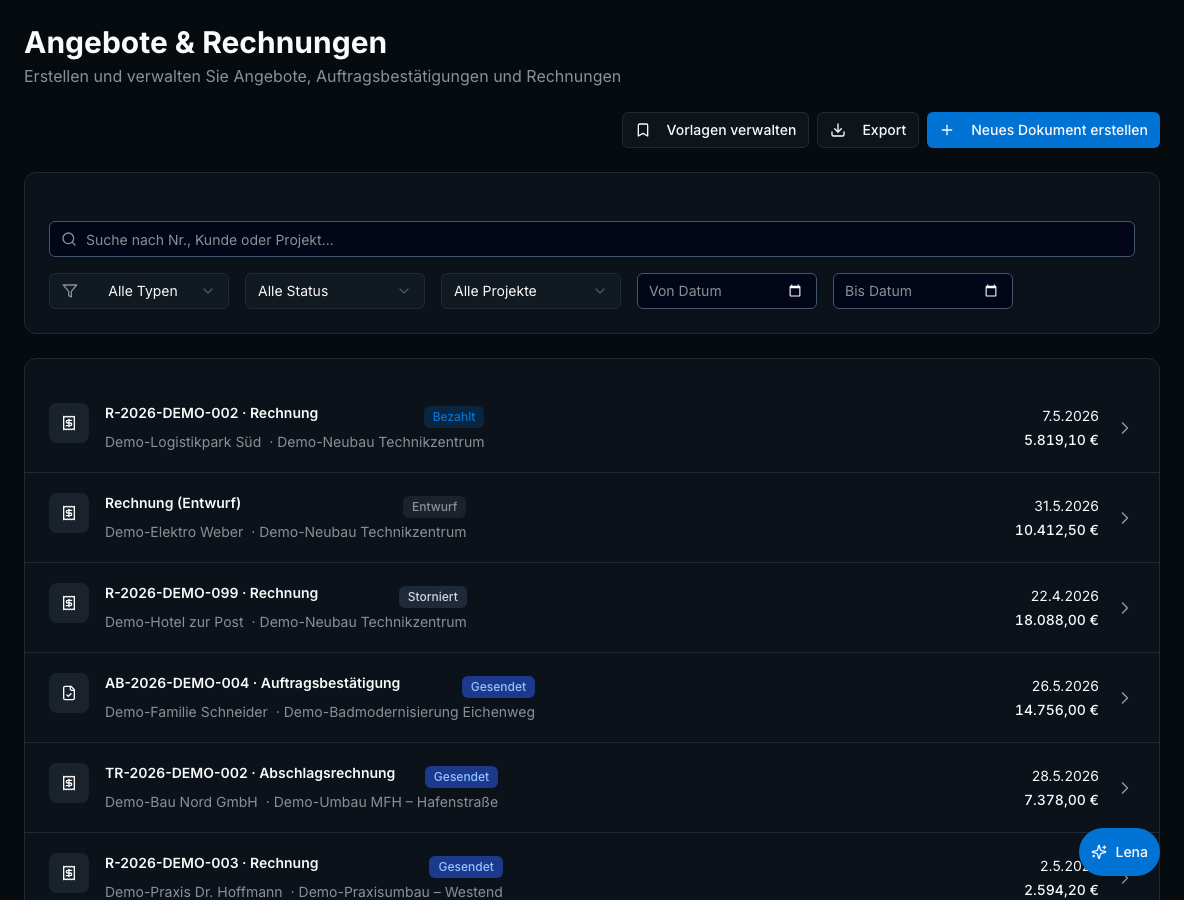Open TR-2026-DEMO-002 via its chevron arrow
1184x900 pixels.
point(1124,788)
